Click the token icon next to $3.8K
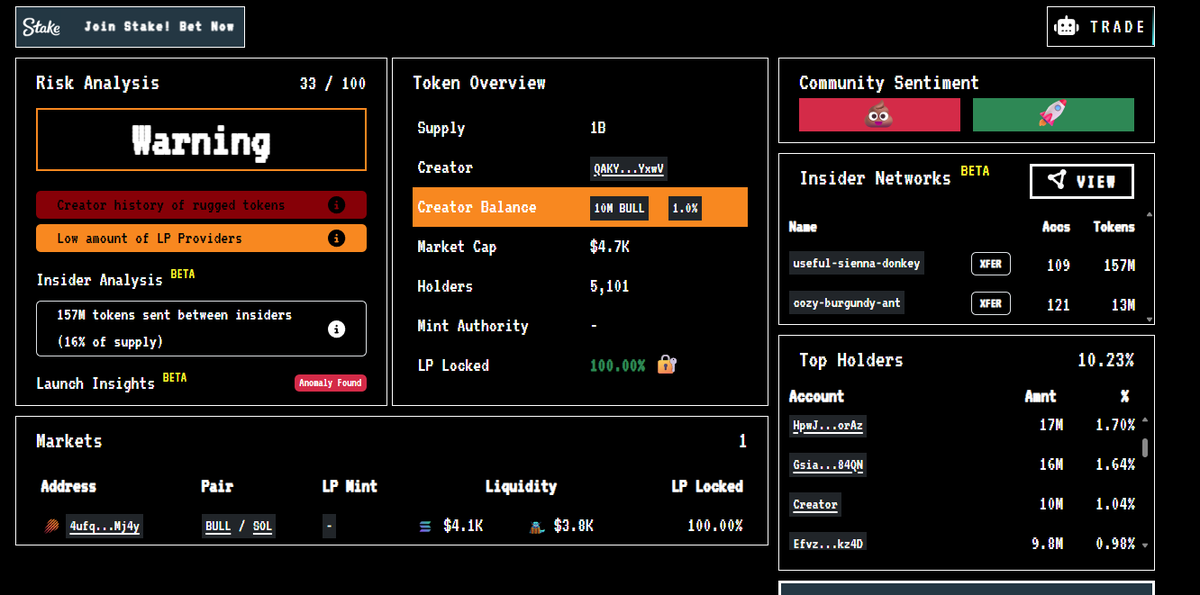This screenshot has height=595, width=1200. [x=537, y=526]
